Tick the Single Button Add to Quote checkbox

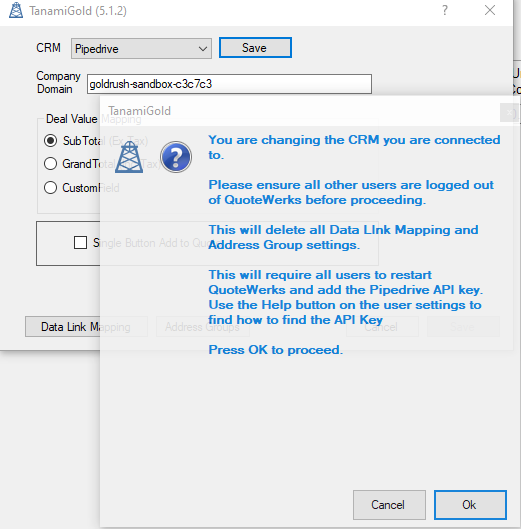point(80,242)
